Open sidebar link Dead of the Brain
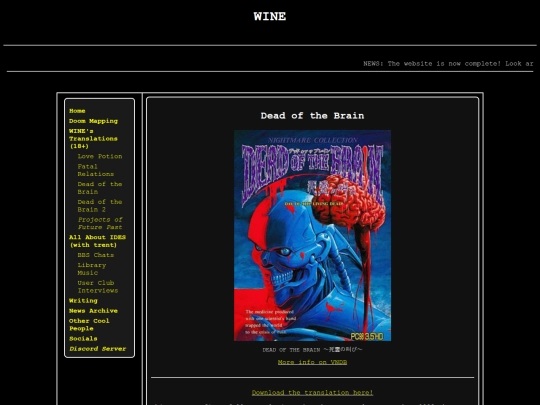This screenshot has height=405, width=540. 100,188
